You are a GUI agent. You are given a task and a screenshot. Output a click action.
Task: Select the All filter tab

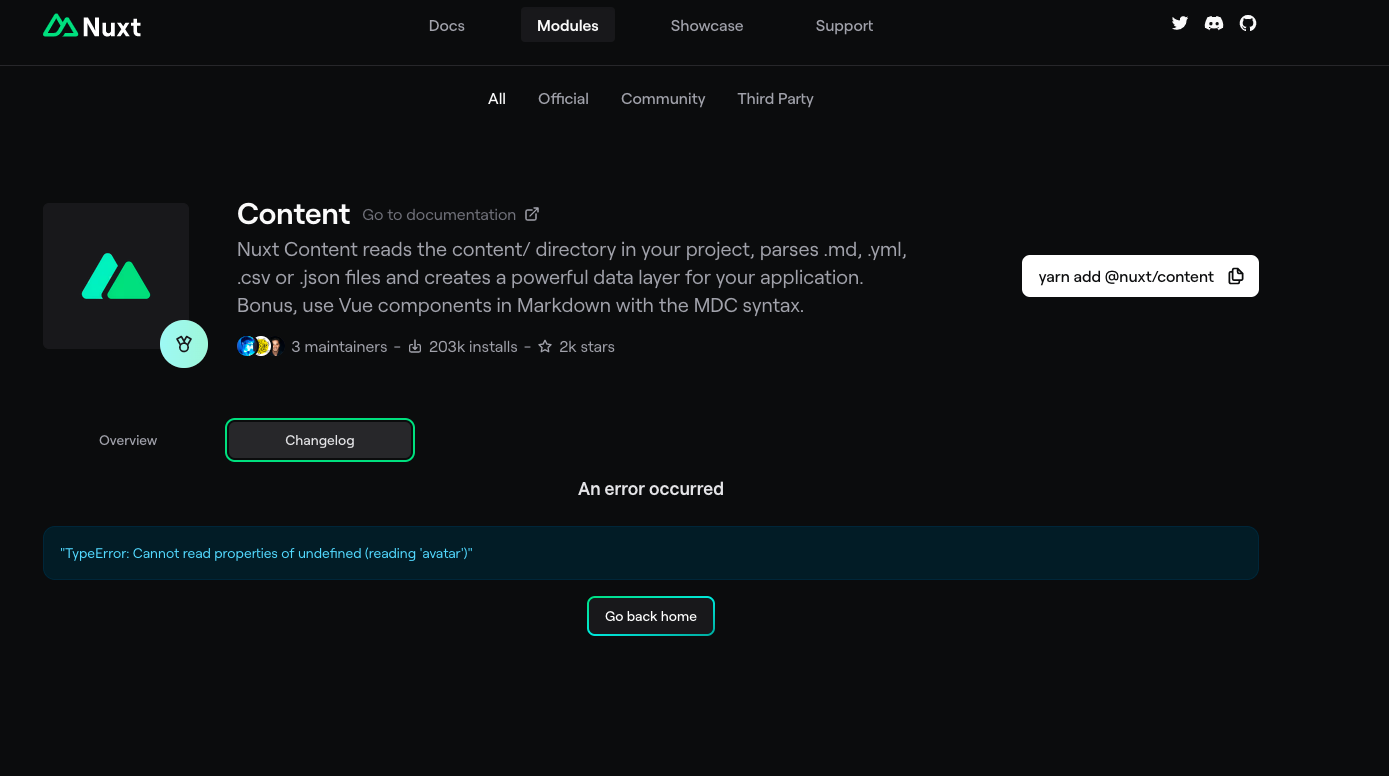(497, 99)
